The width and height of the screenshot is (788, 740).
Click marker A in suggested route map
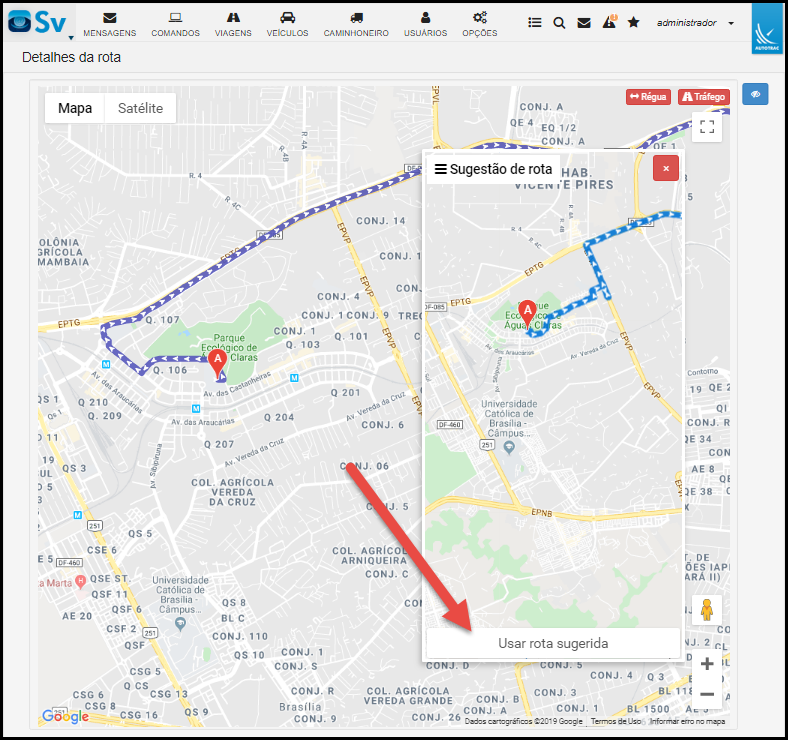point(527,314)
